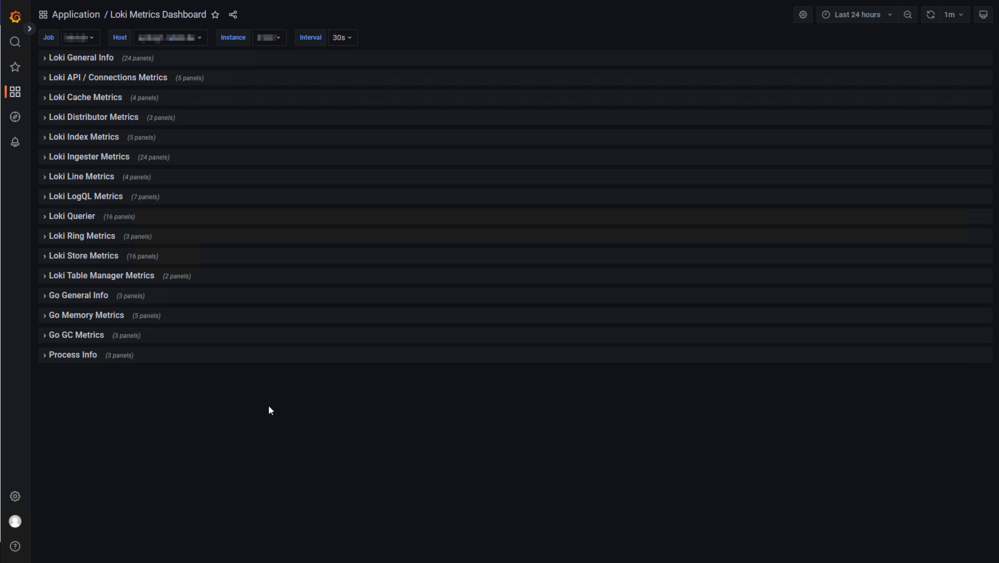
Task: Expand the Loki Store Metrics row
Action: pyautogui.click(x=515, y=256)
